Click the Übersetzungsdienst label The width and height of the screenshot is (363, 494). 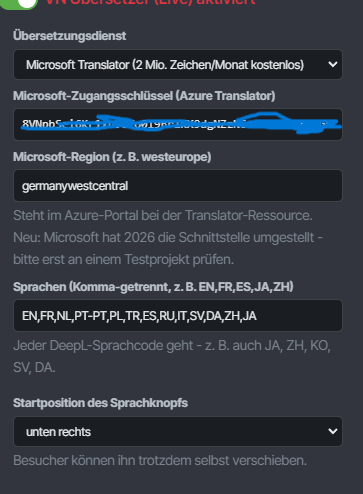(x=69, y=36)
